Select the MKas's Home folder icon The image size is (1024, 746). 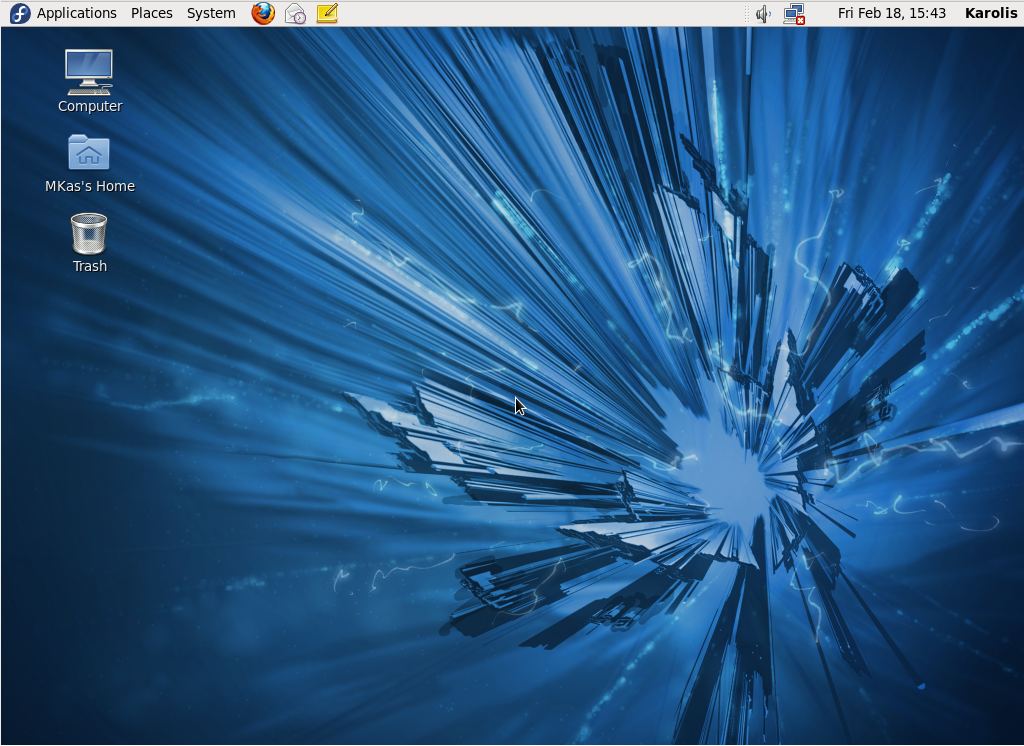[89, 152]
